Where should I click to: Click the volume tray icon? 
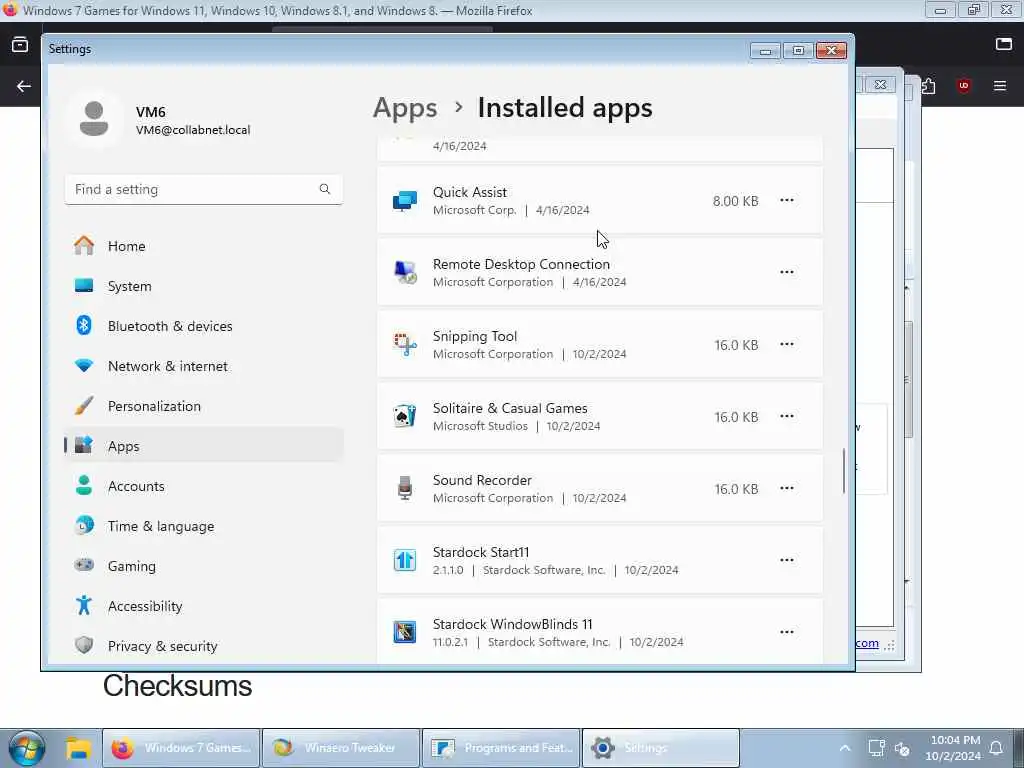903,748
